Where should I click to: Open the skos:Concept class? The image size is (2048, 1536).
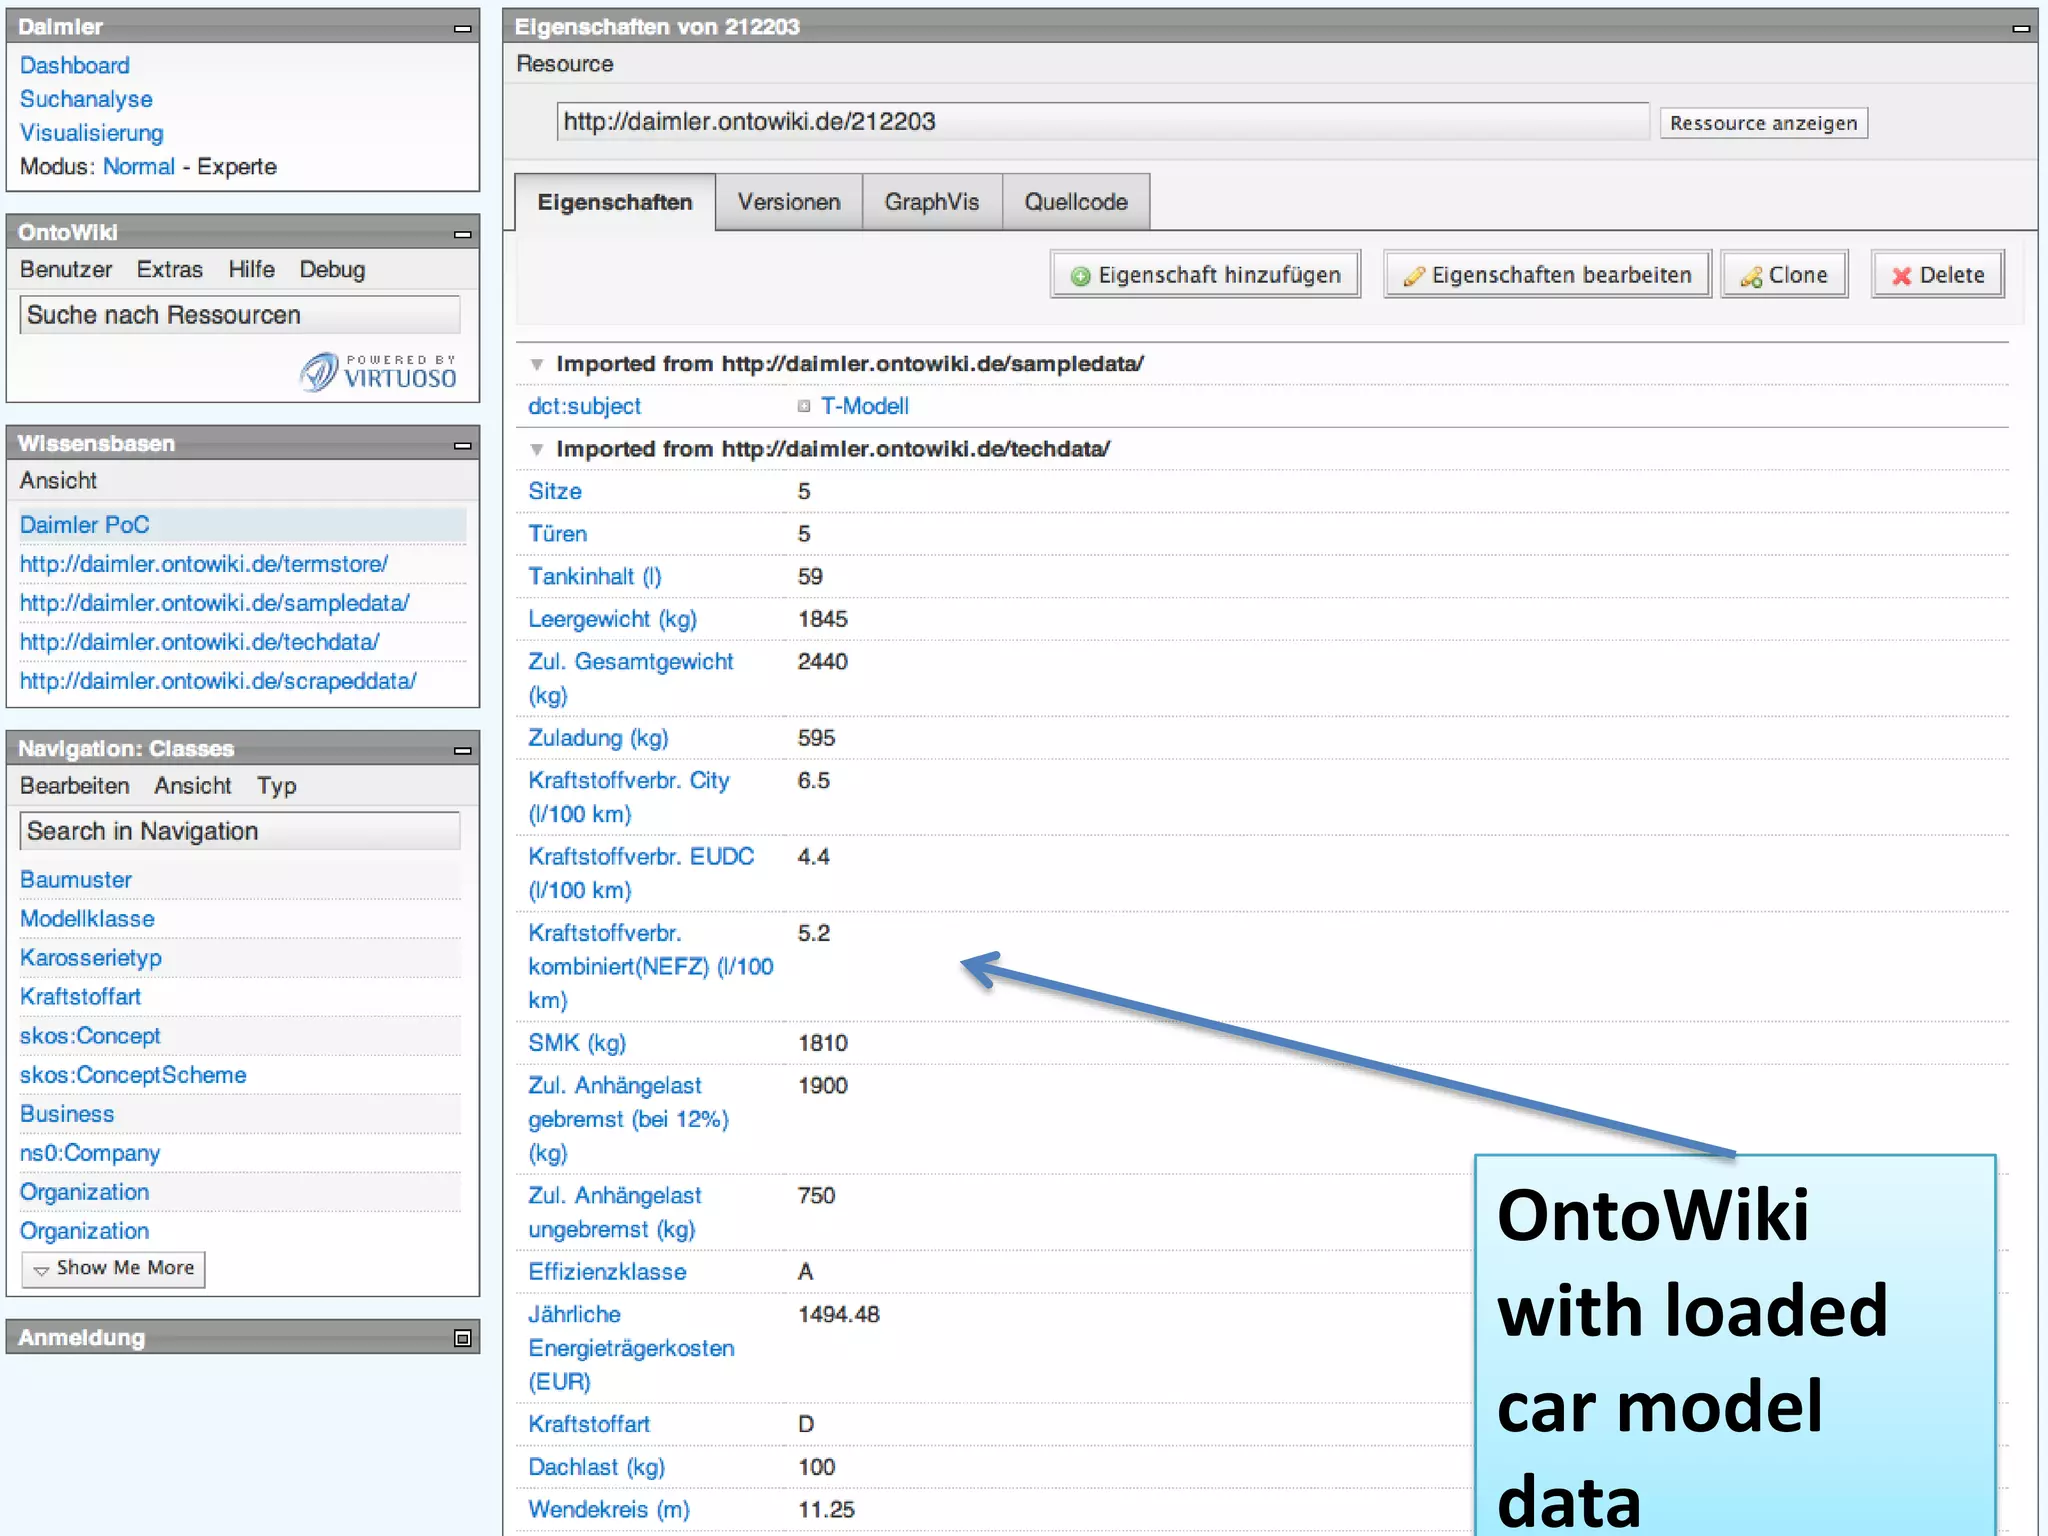[x=90, y=1037]
